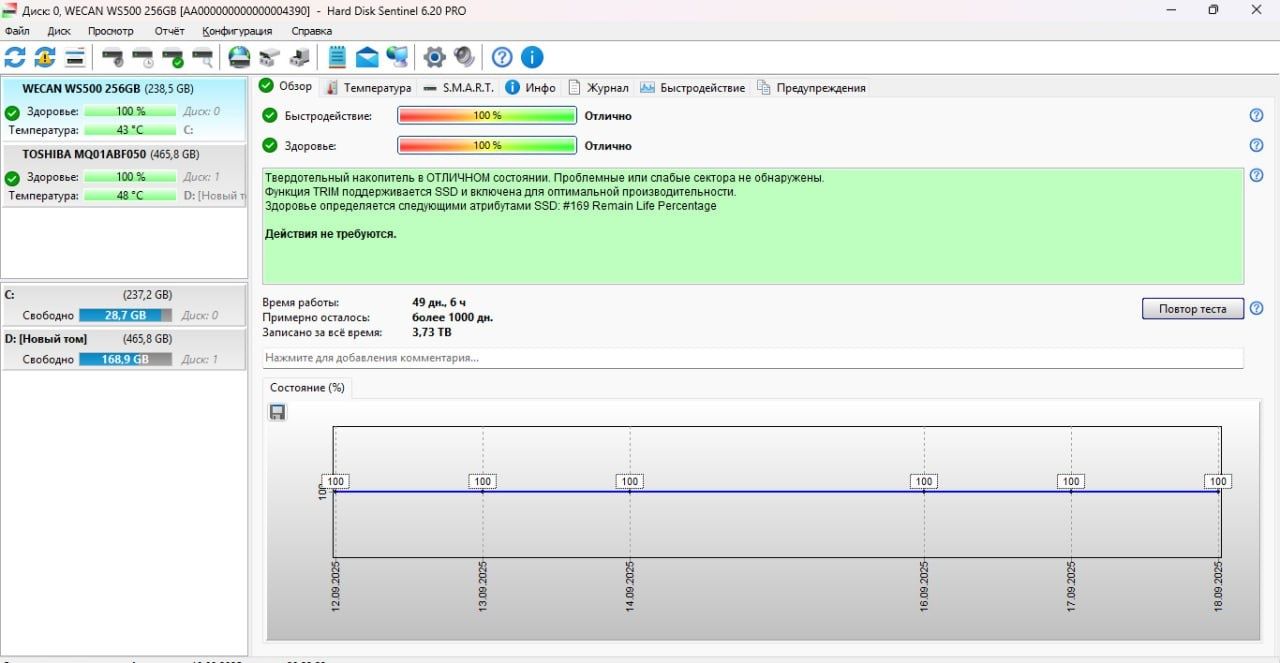Select the Состояние (%) chart tab
The image size is (1280, 663).
(307, 388)
